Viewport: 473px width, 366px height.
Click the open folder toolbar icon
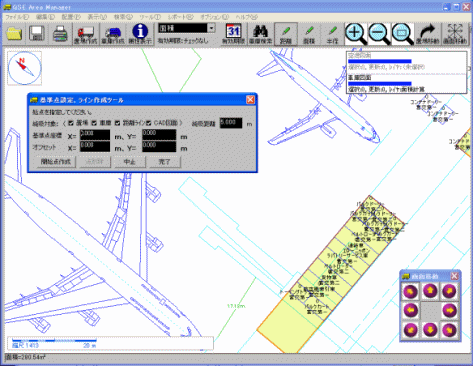(14, 34)
